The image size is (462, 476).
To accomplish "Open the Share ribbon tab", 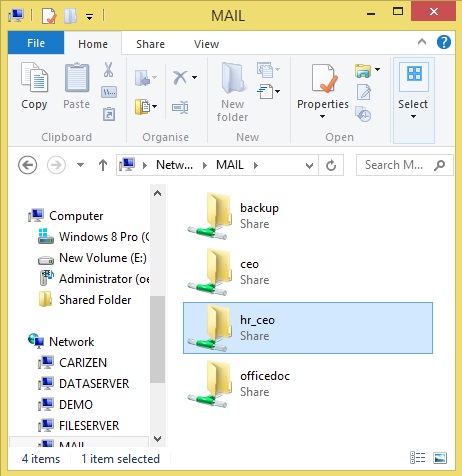I will (150, 44).
